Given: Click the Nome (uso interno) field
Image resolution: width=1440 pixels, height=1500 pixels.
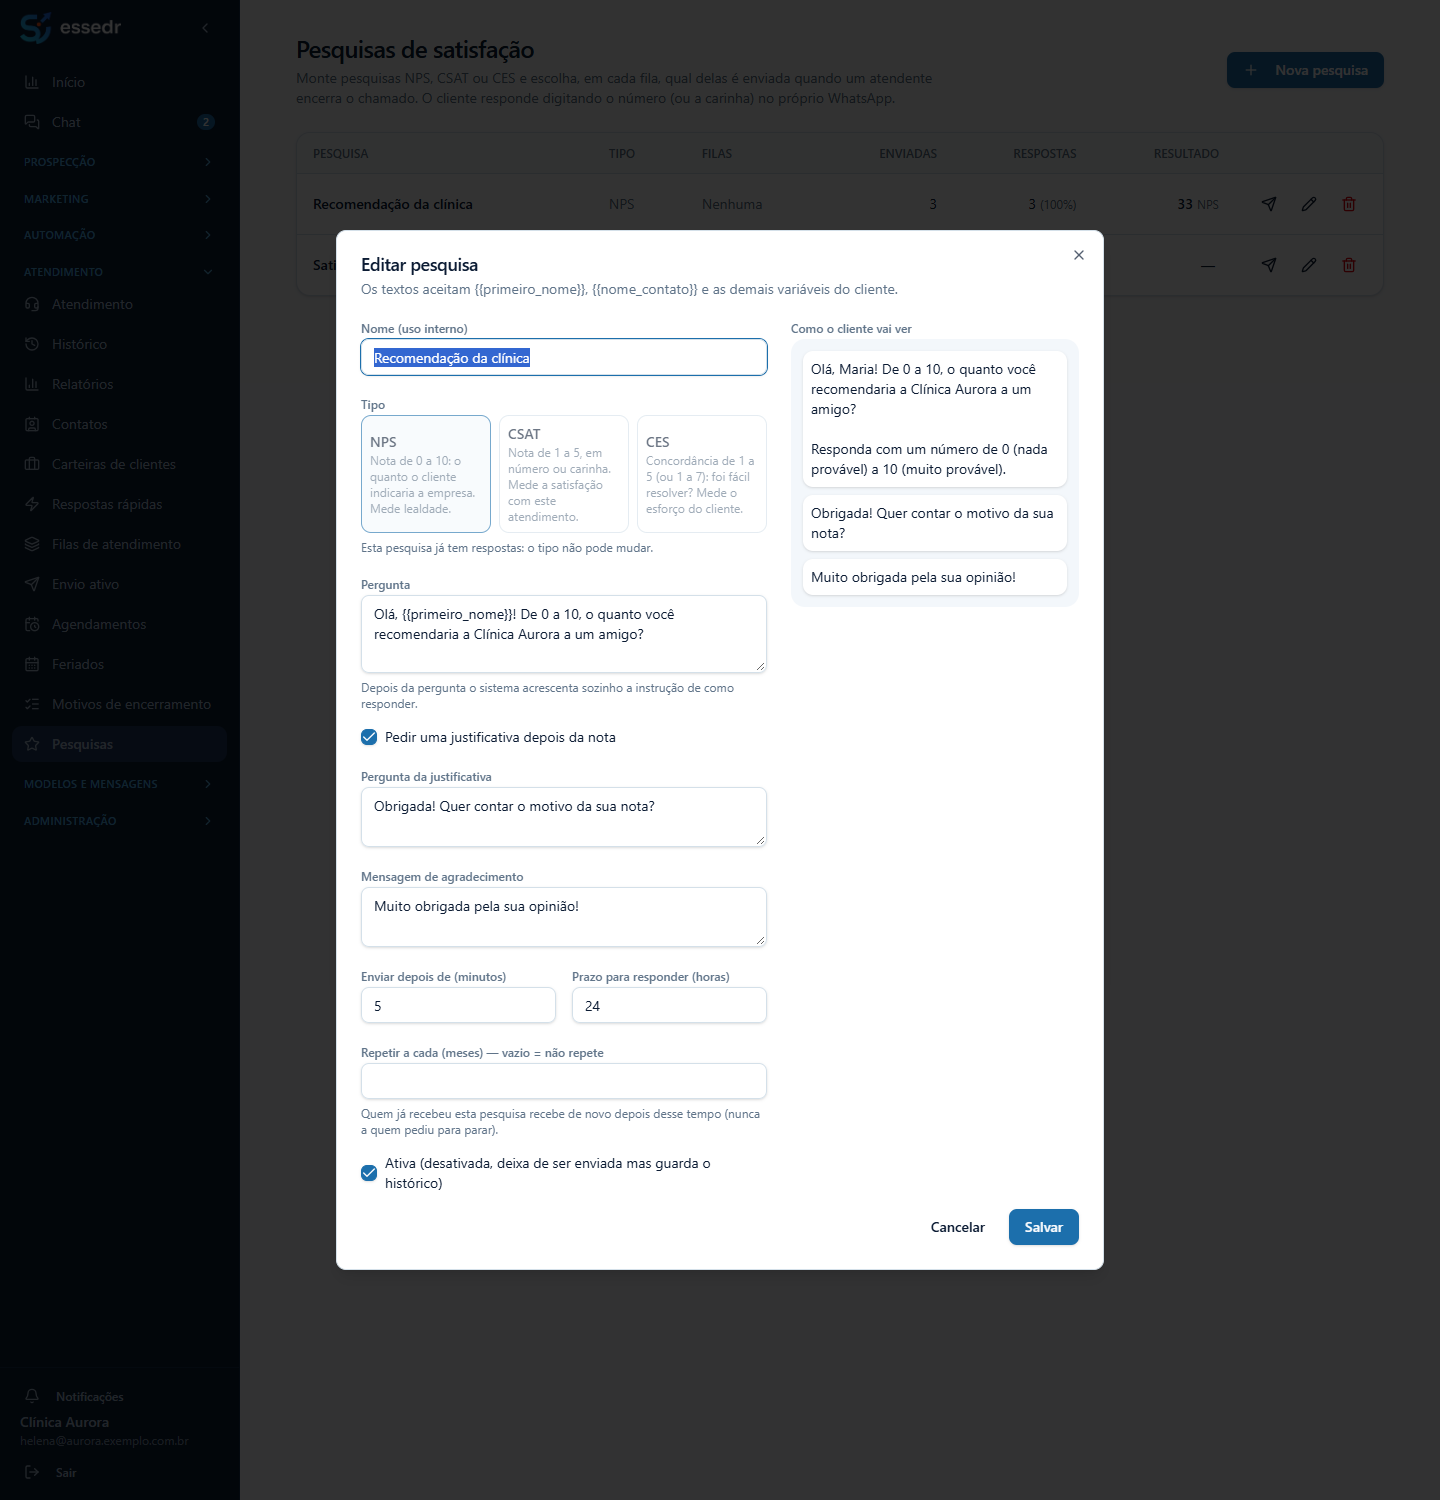Looking at the screenshot, I should point(564,357).
